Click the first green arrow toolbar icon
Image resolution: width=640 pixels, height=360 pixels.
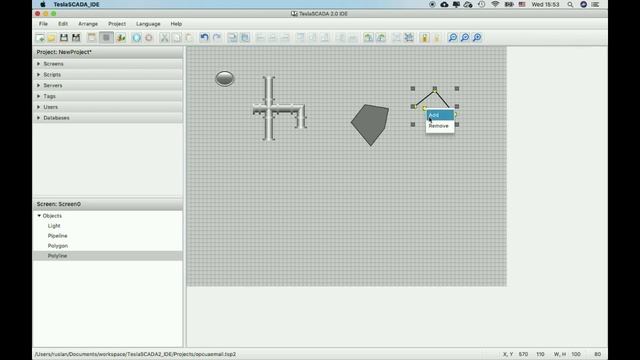(x=369, y=38)
